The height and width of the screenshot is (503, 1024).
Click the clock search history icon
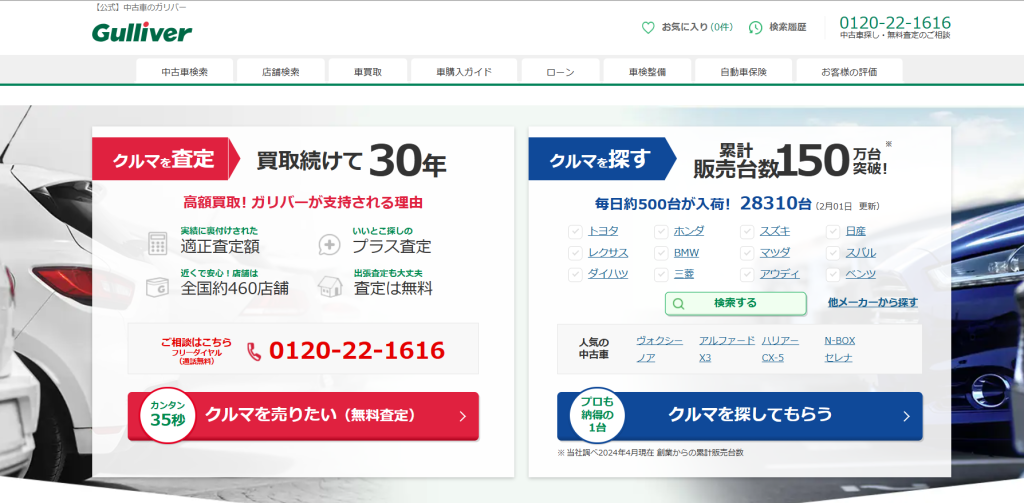(755, 27)
